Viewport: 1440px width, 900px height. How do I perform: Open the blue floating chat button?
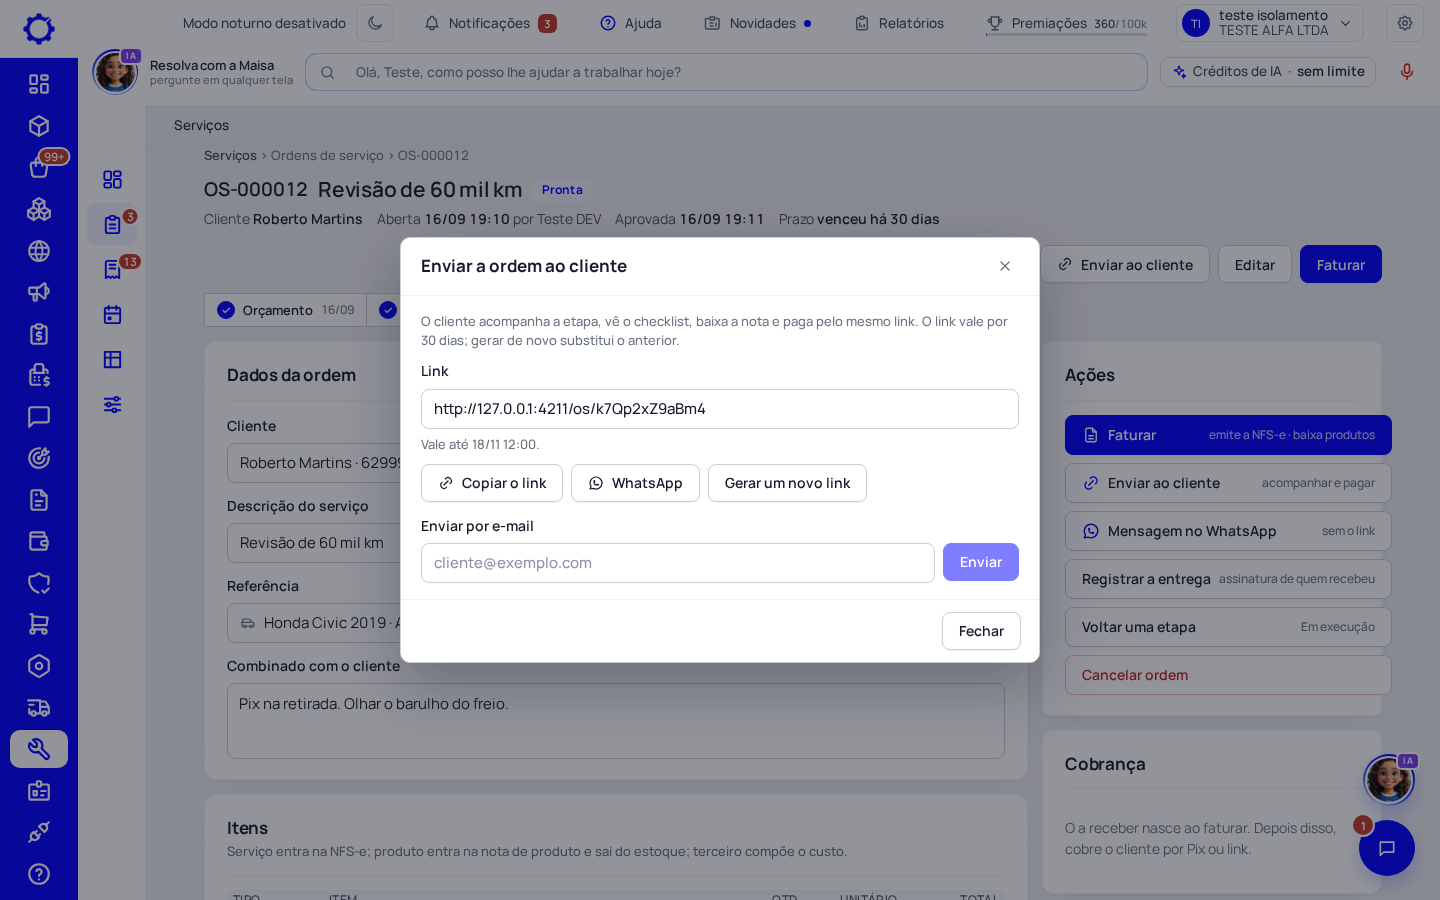pos(1387,848)
